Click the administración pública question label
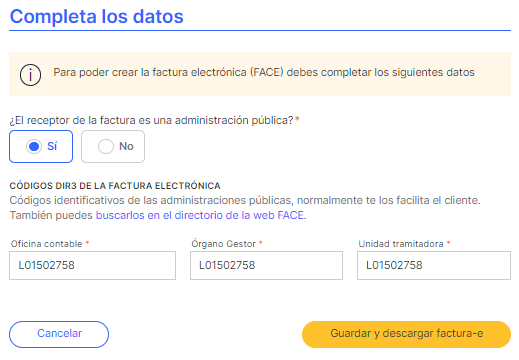The height and width of the screenshot is (360, 519). pos(151,120)
